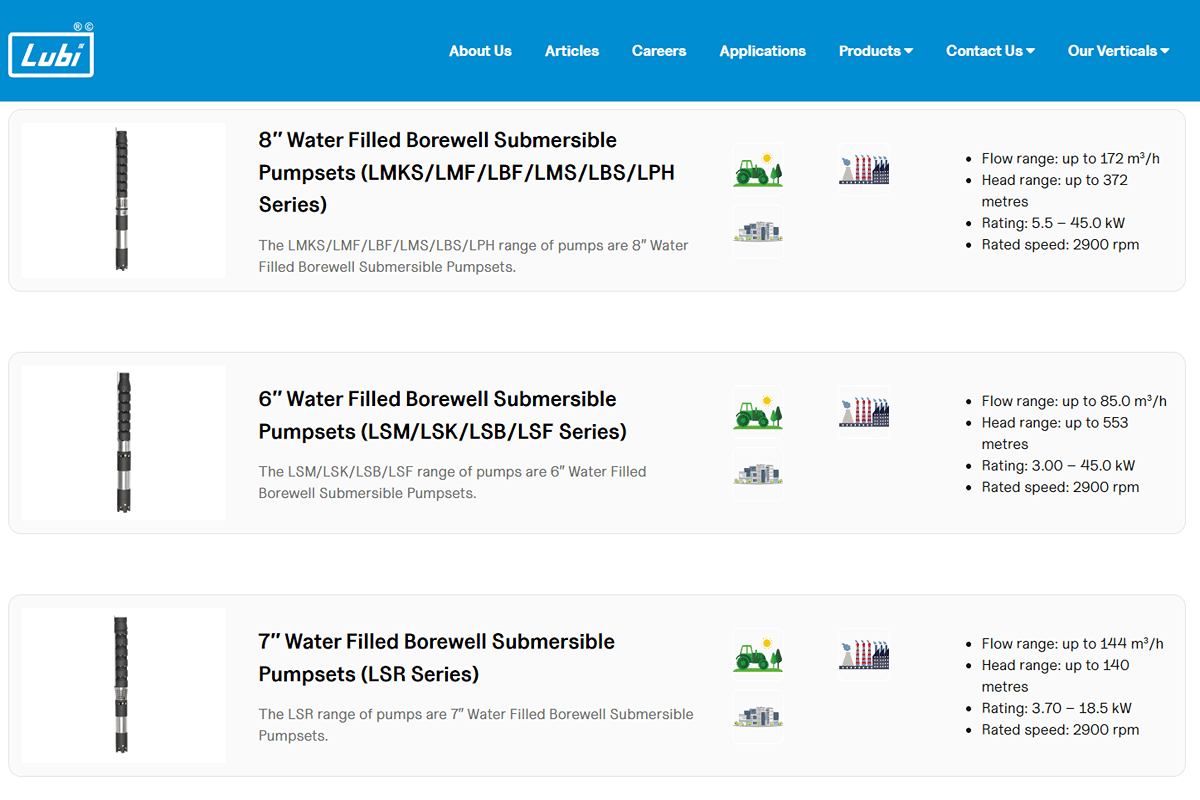
Task: Click the factory industry icon for 8″ pumpsets
Action: point(864,168)
